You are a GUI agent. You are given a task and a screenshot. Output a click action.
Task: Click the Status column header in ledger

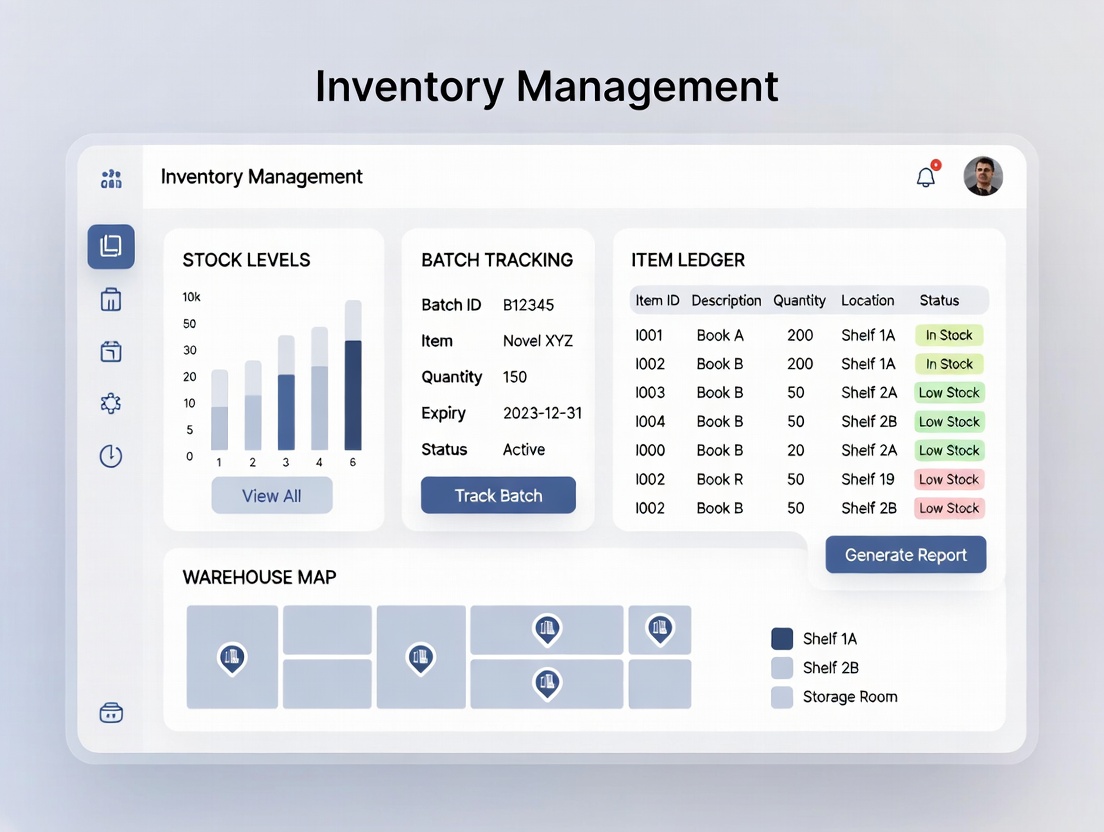coord(939,300)
